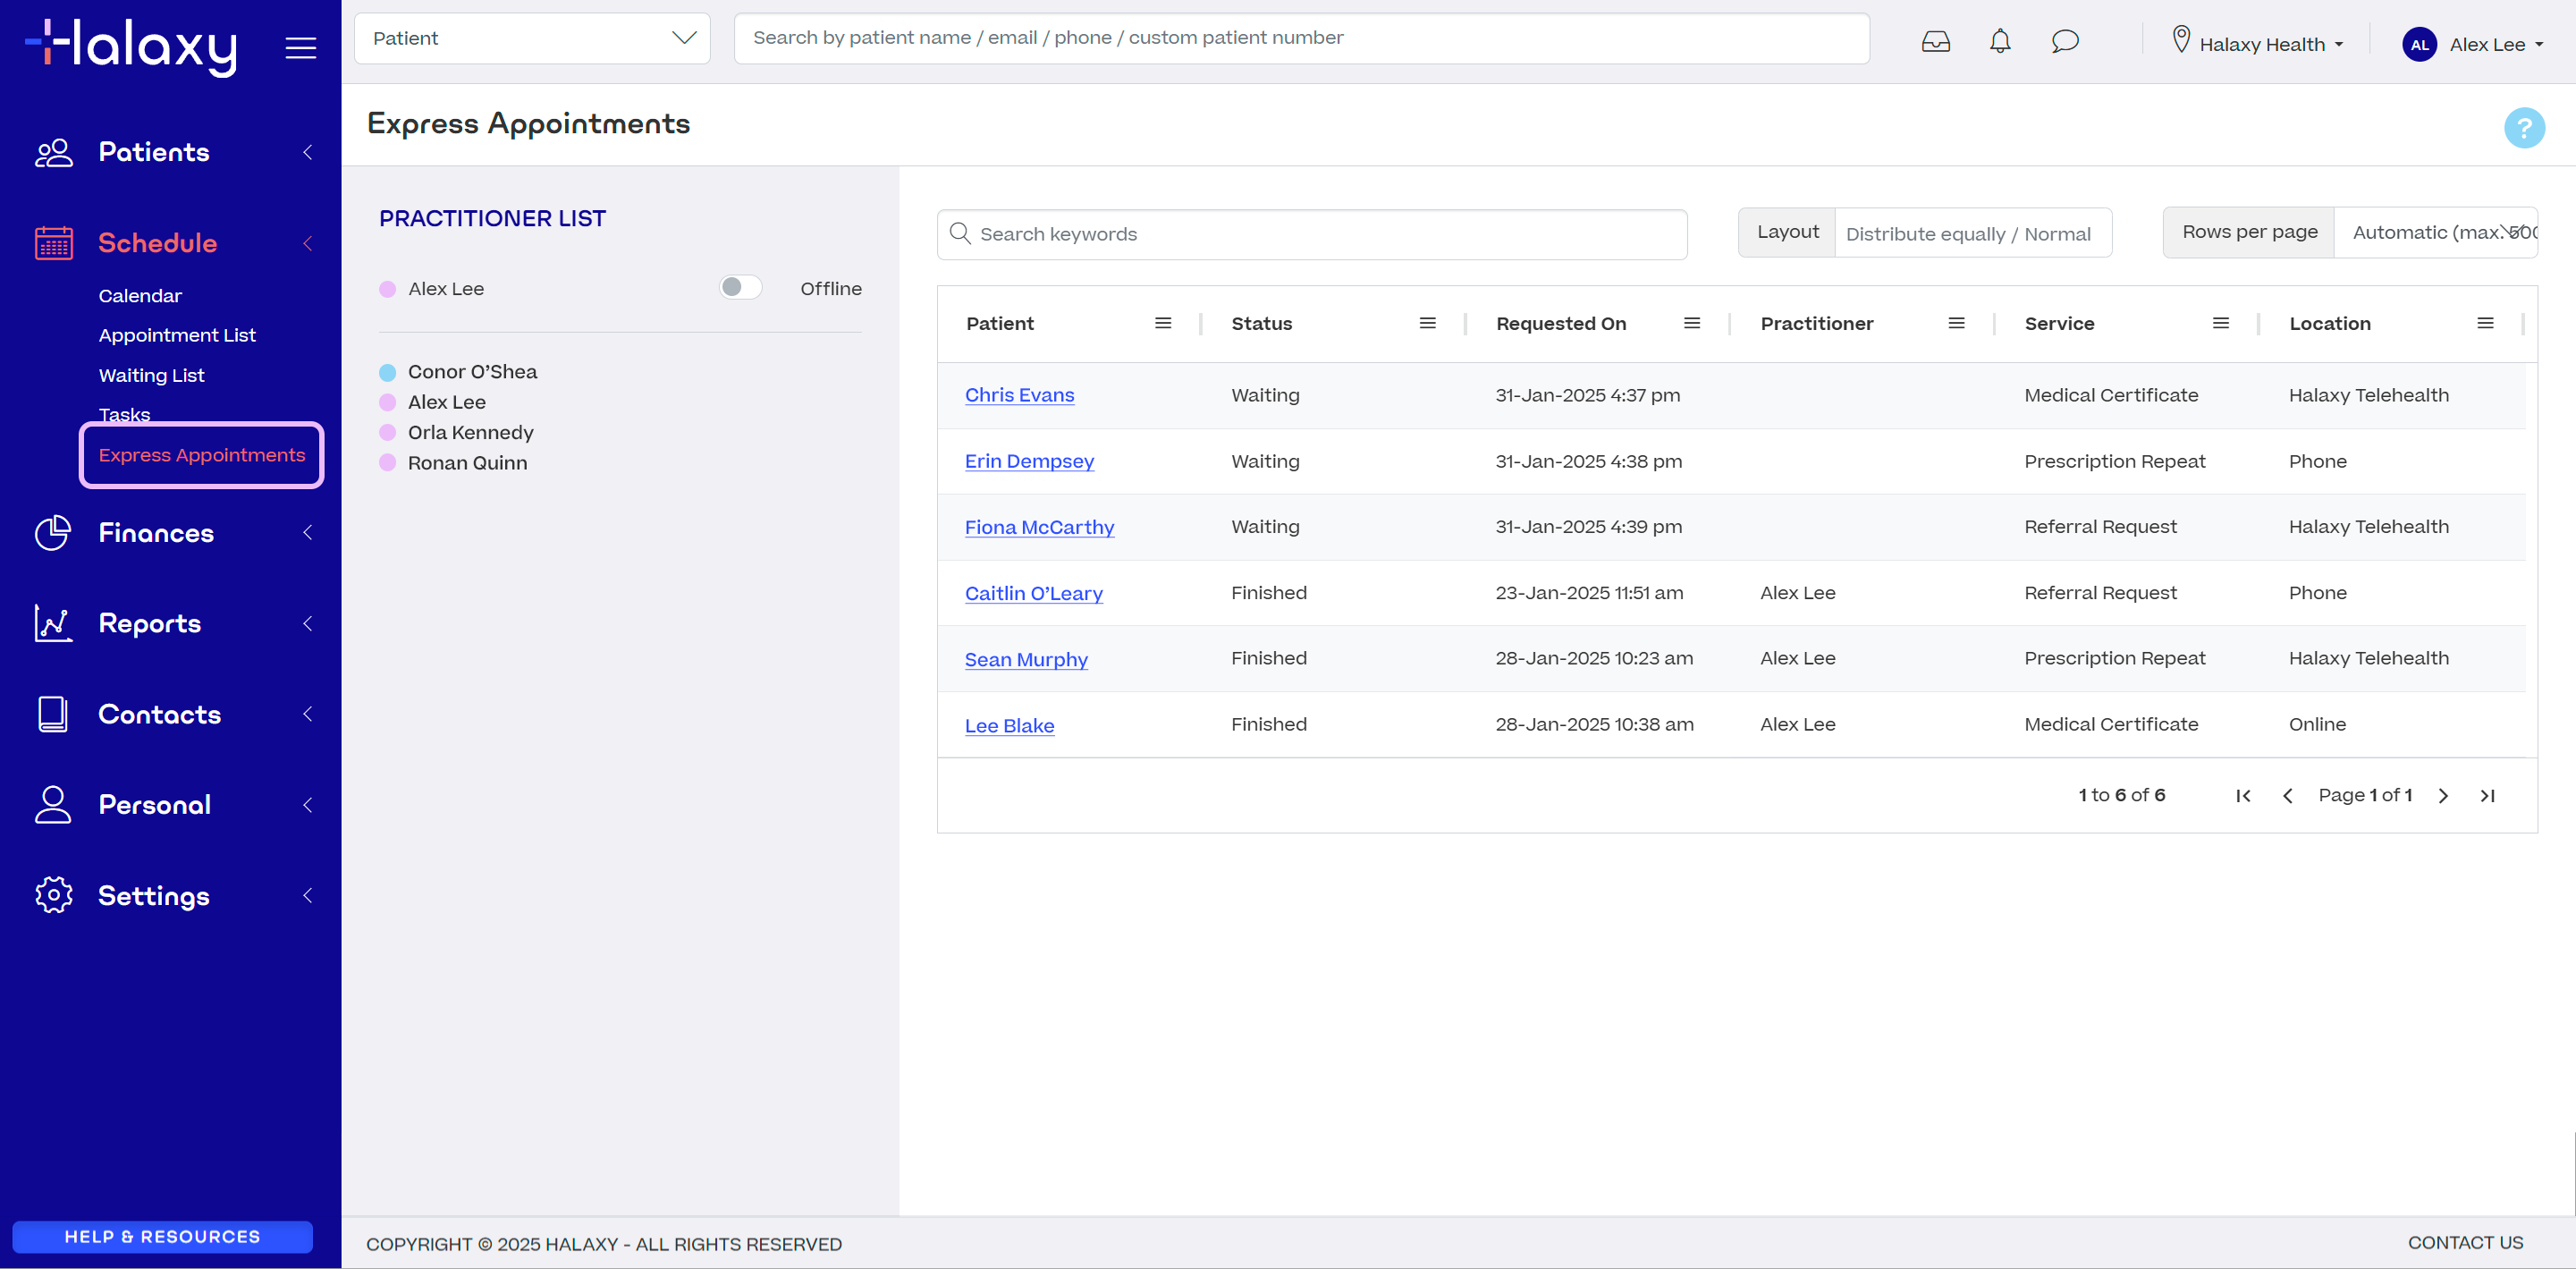Click the Help & Resources button
The image size is (2576, 1269).
163,1237
